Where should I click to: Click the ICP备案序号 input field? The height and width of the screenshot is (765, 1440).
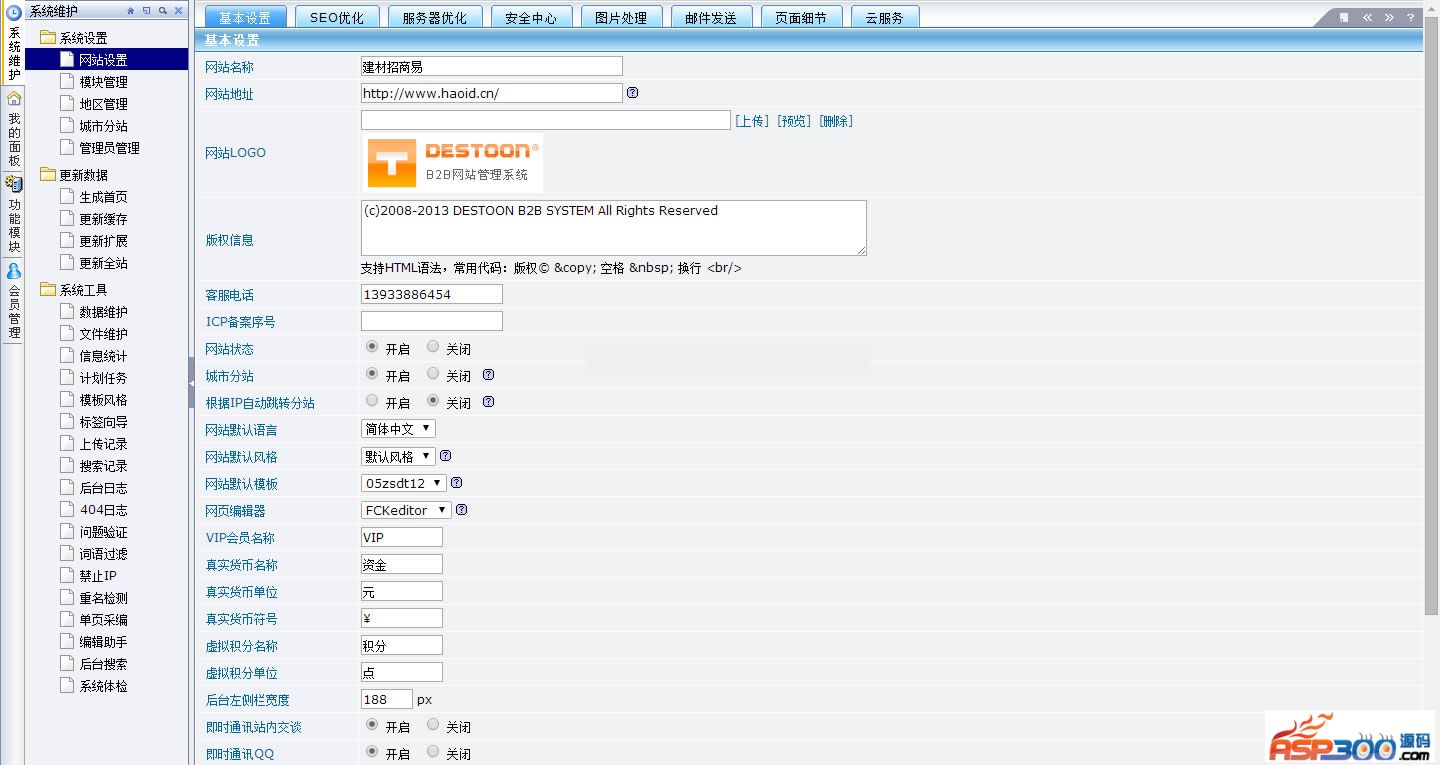point(432,321)
